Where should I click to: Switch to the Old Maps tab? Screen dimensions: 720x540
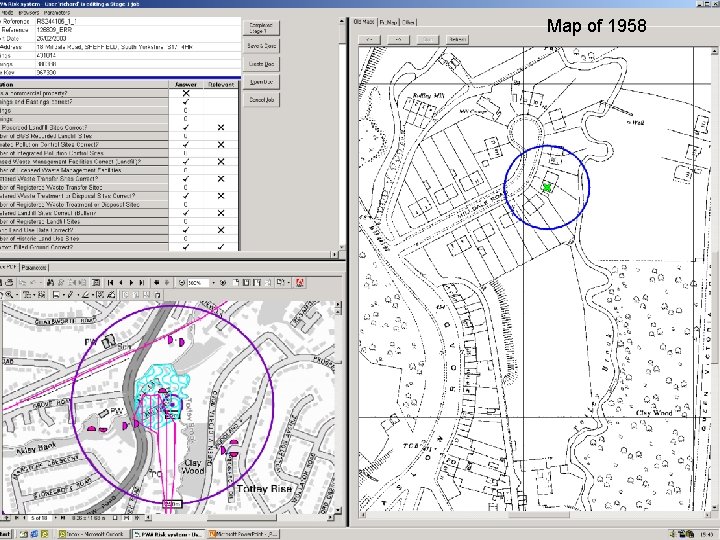364,22
